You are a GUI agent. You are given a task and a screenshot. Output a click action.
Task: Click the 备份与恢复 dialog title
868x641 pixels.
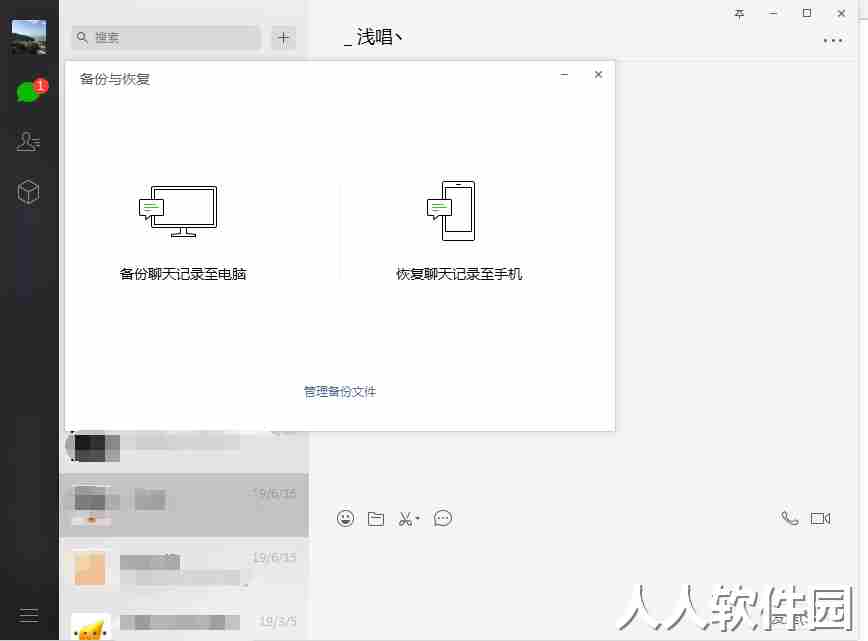(x=115, y=79)
